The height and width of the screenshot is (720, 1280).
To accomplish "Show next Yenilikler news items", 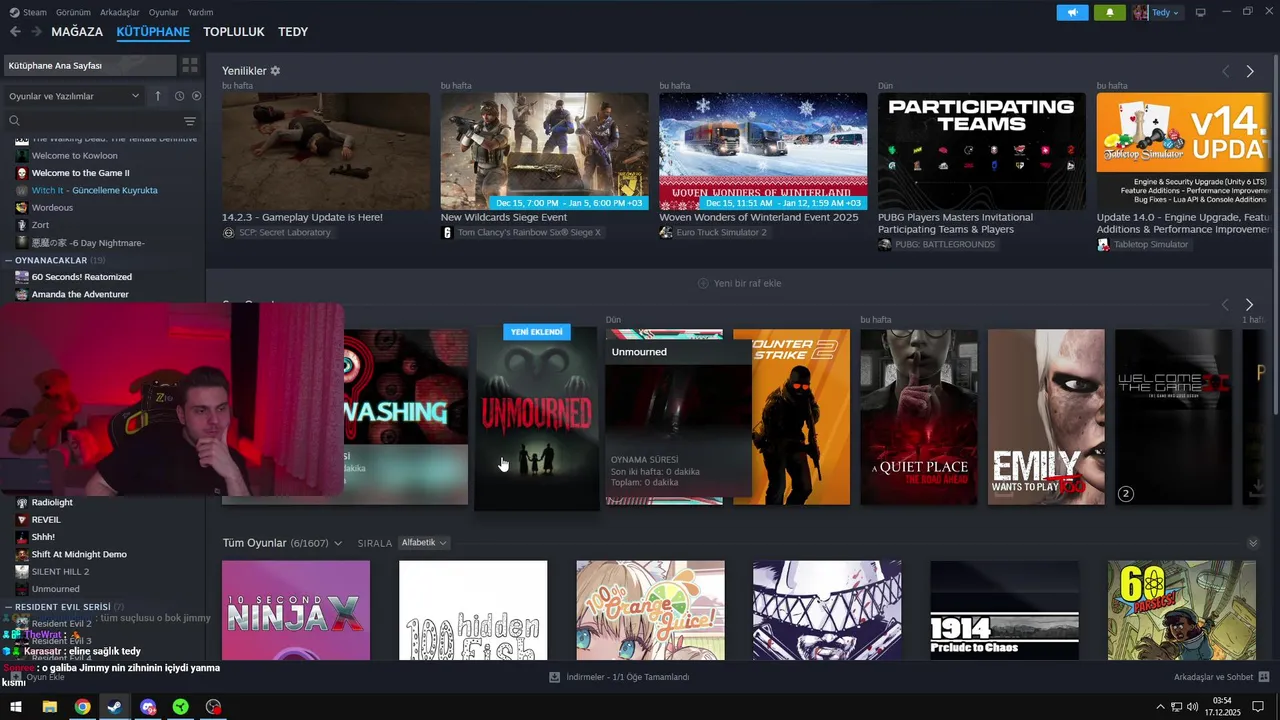I will (1250, 71).
